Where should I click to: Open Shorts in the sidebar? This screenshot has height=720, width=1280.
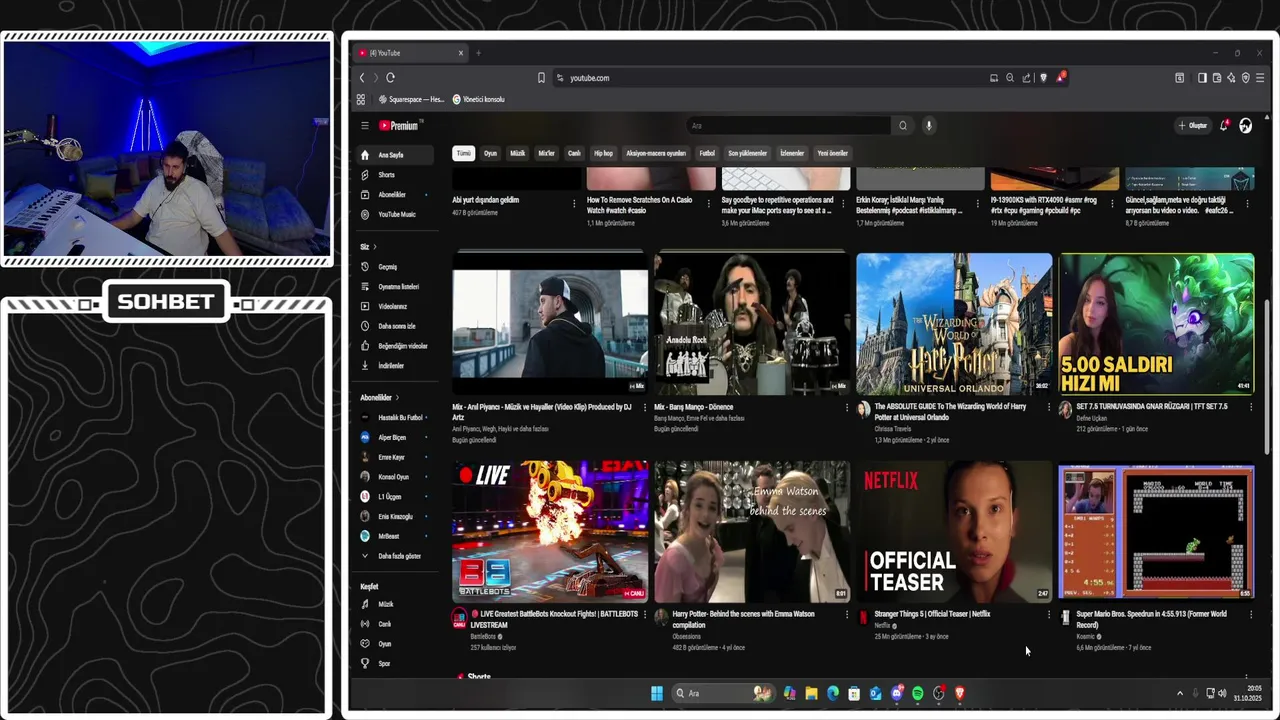[x=395, y=175]
